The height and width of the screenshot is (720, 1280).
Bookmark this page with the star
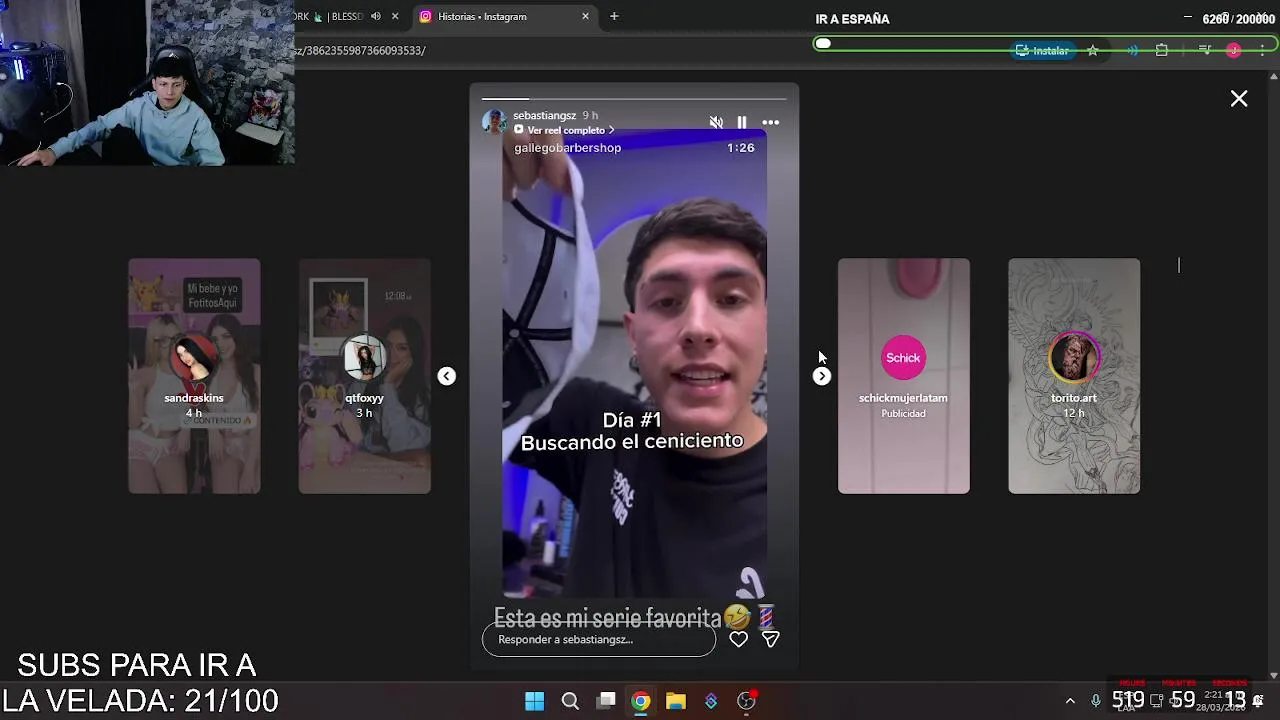pos(1093,50)
